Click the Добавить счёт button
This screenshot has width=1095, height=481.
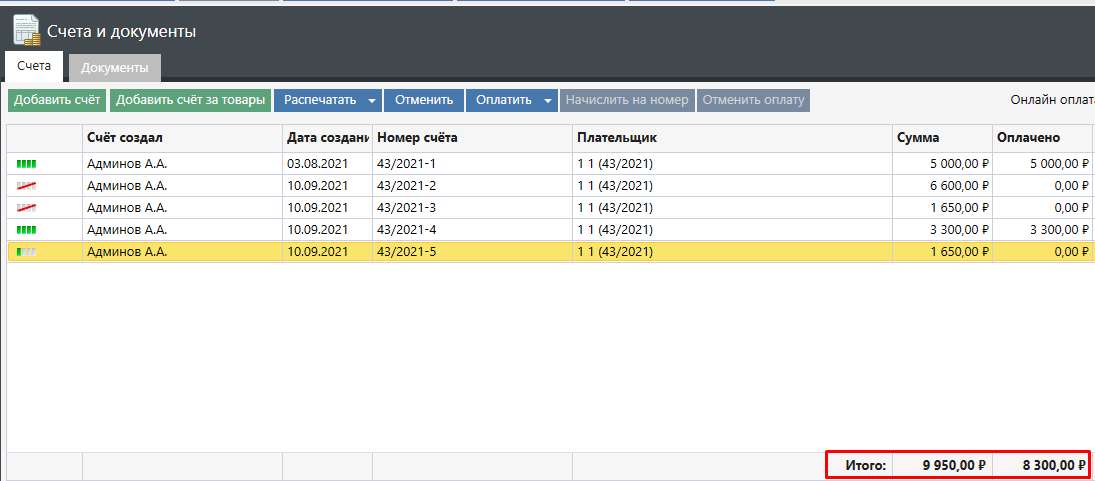pyautogui.click(x=57, y=100)
